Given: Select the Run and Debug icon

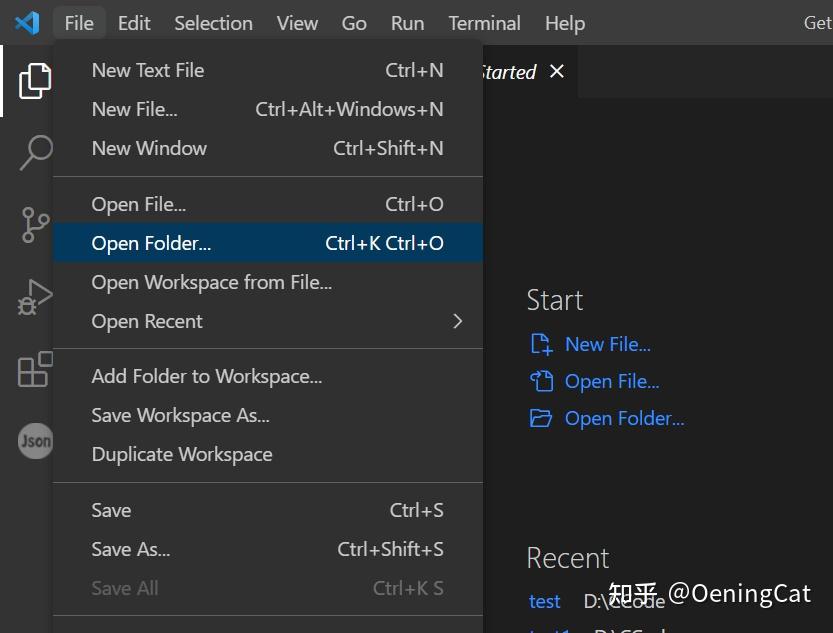Looking at the screenshot, I should point(35,296).
